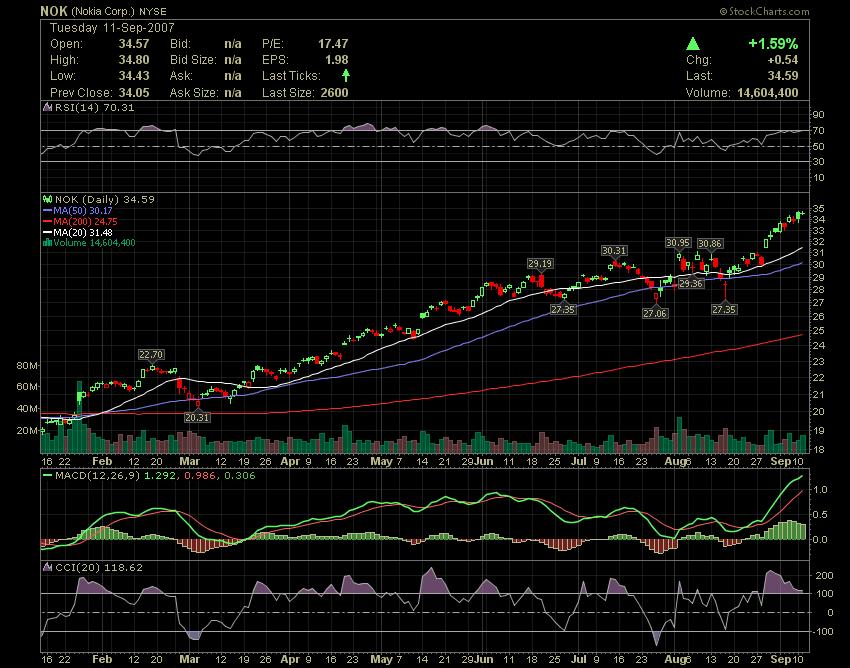The width and height of the screenshot is (850, 668).
Task: Click the 29.36 price marker
Action: coord(691,283)
